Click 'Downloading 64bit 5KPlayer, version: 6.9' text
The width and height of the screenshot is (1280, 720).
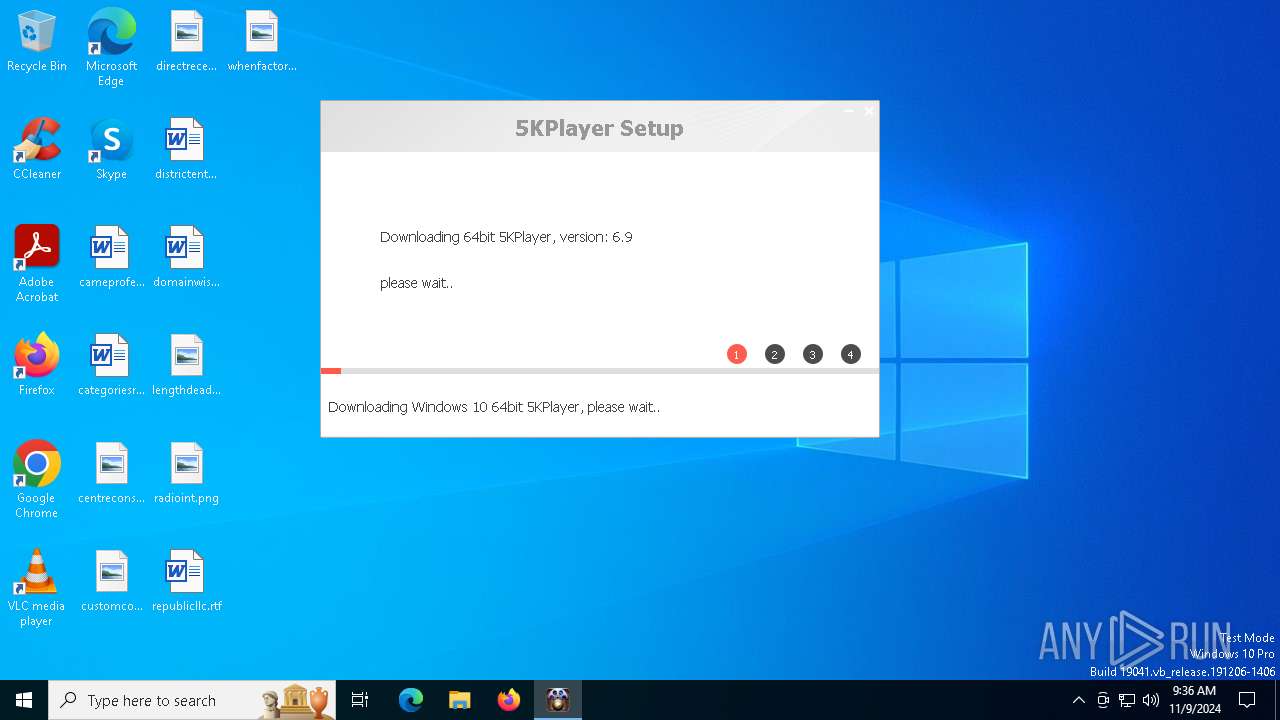[x=506, y=237]
